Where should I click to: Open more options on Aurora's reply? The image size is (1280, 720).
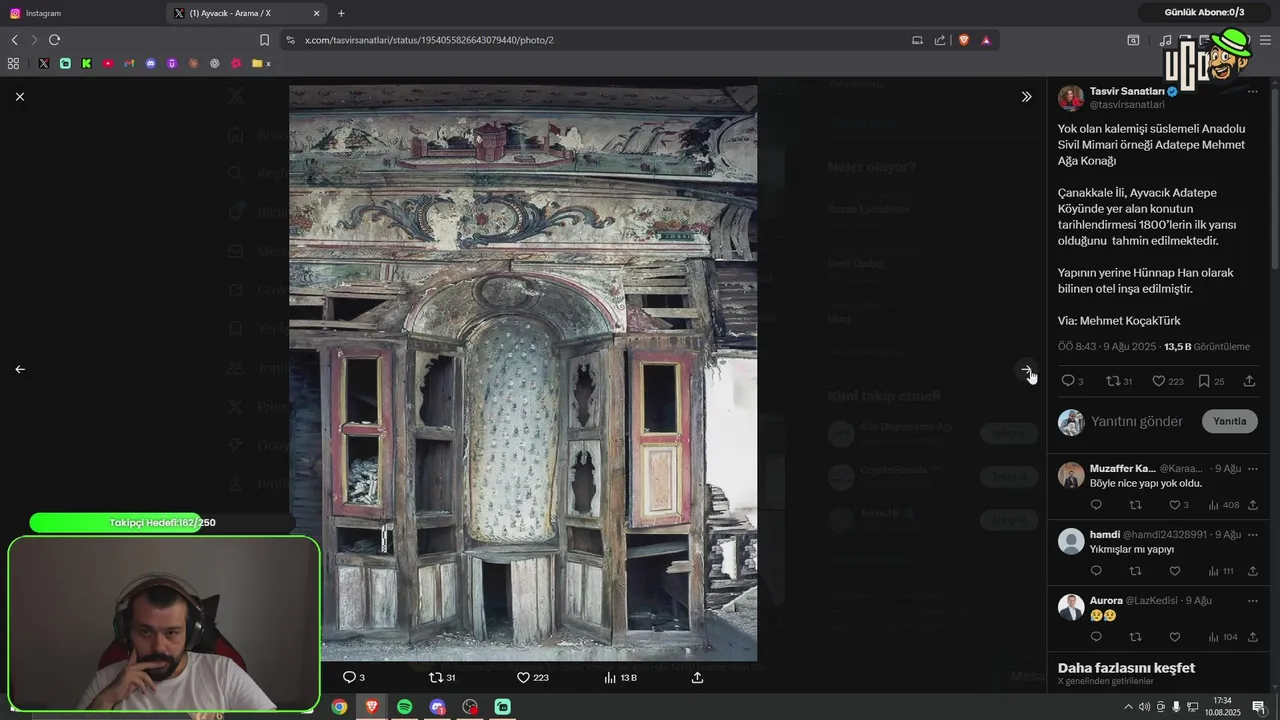pos(1252,600)
